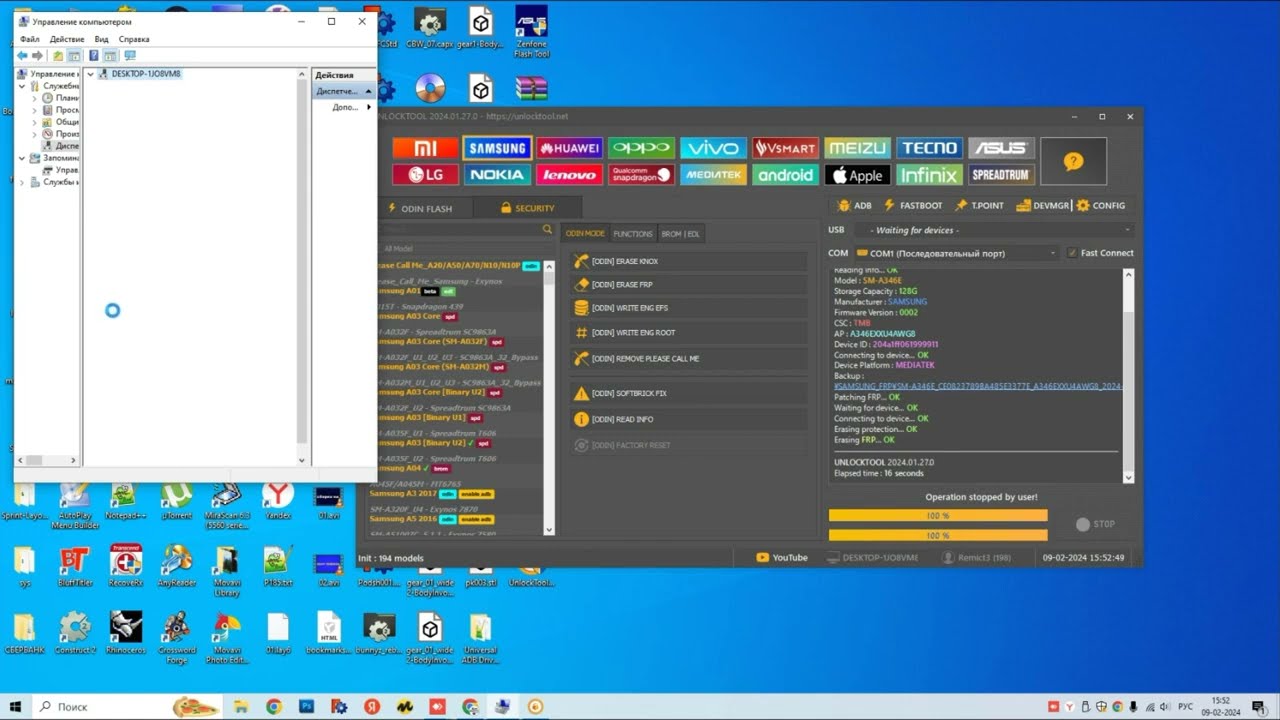Click the log panel vertical scrollbar
Viewport: 1280px width, 720px height.
click(1128, 375)
